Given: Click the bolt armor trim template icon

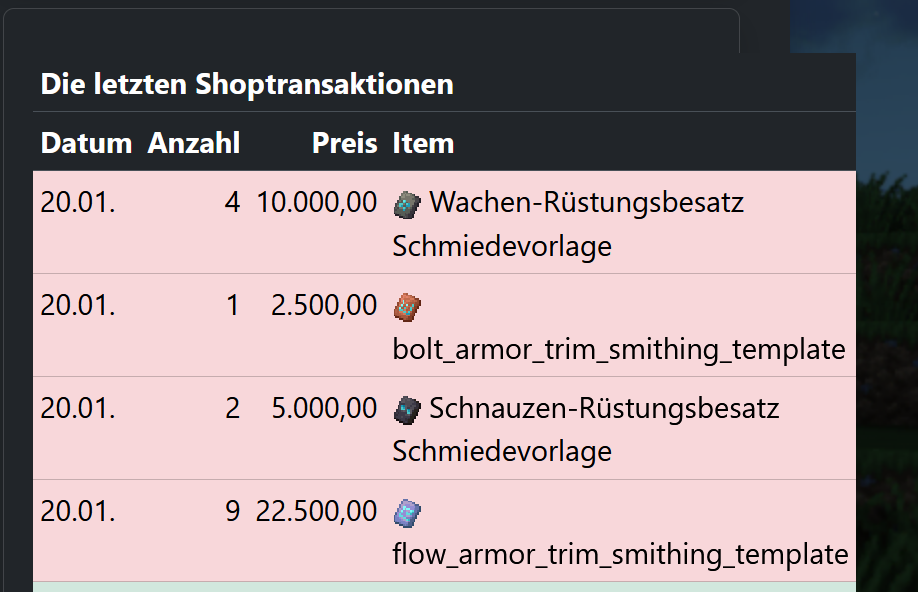Looking at the screenshot, I should 407,307.
